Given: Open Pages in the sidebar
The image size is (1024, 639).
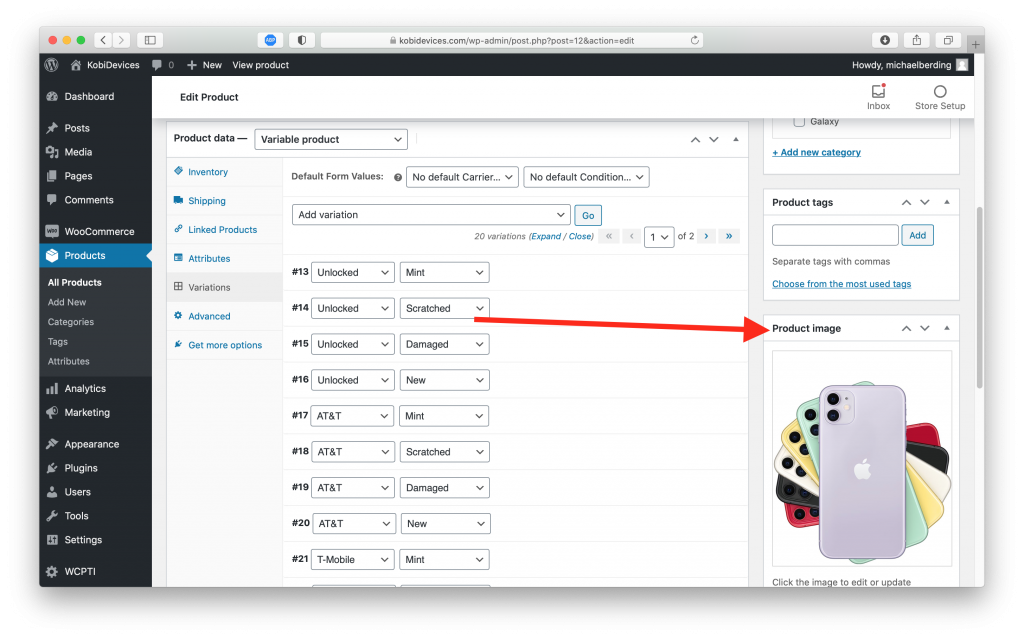Looking at the screenshot, I should 95,176.
